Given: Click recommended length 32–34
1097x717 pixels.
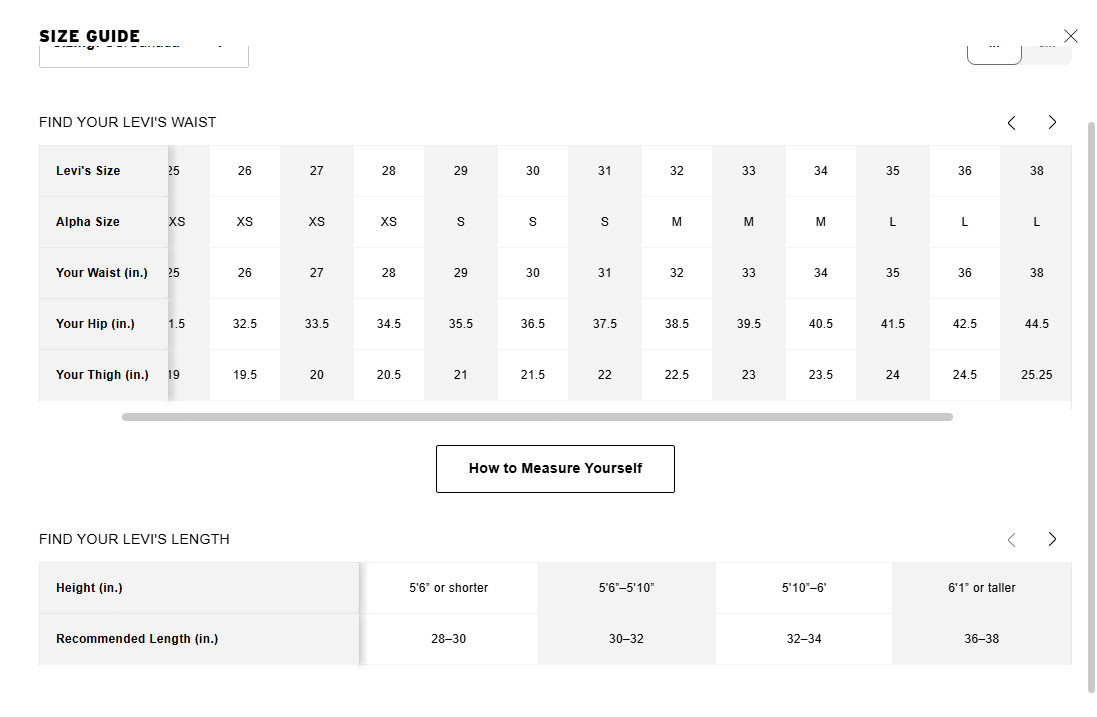Looking at the screenshot, I should [x=805, y=639].
